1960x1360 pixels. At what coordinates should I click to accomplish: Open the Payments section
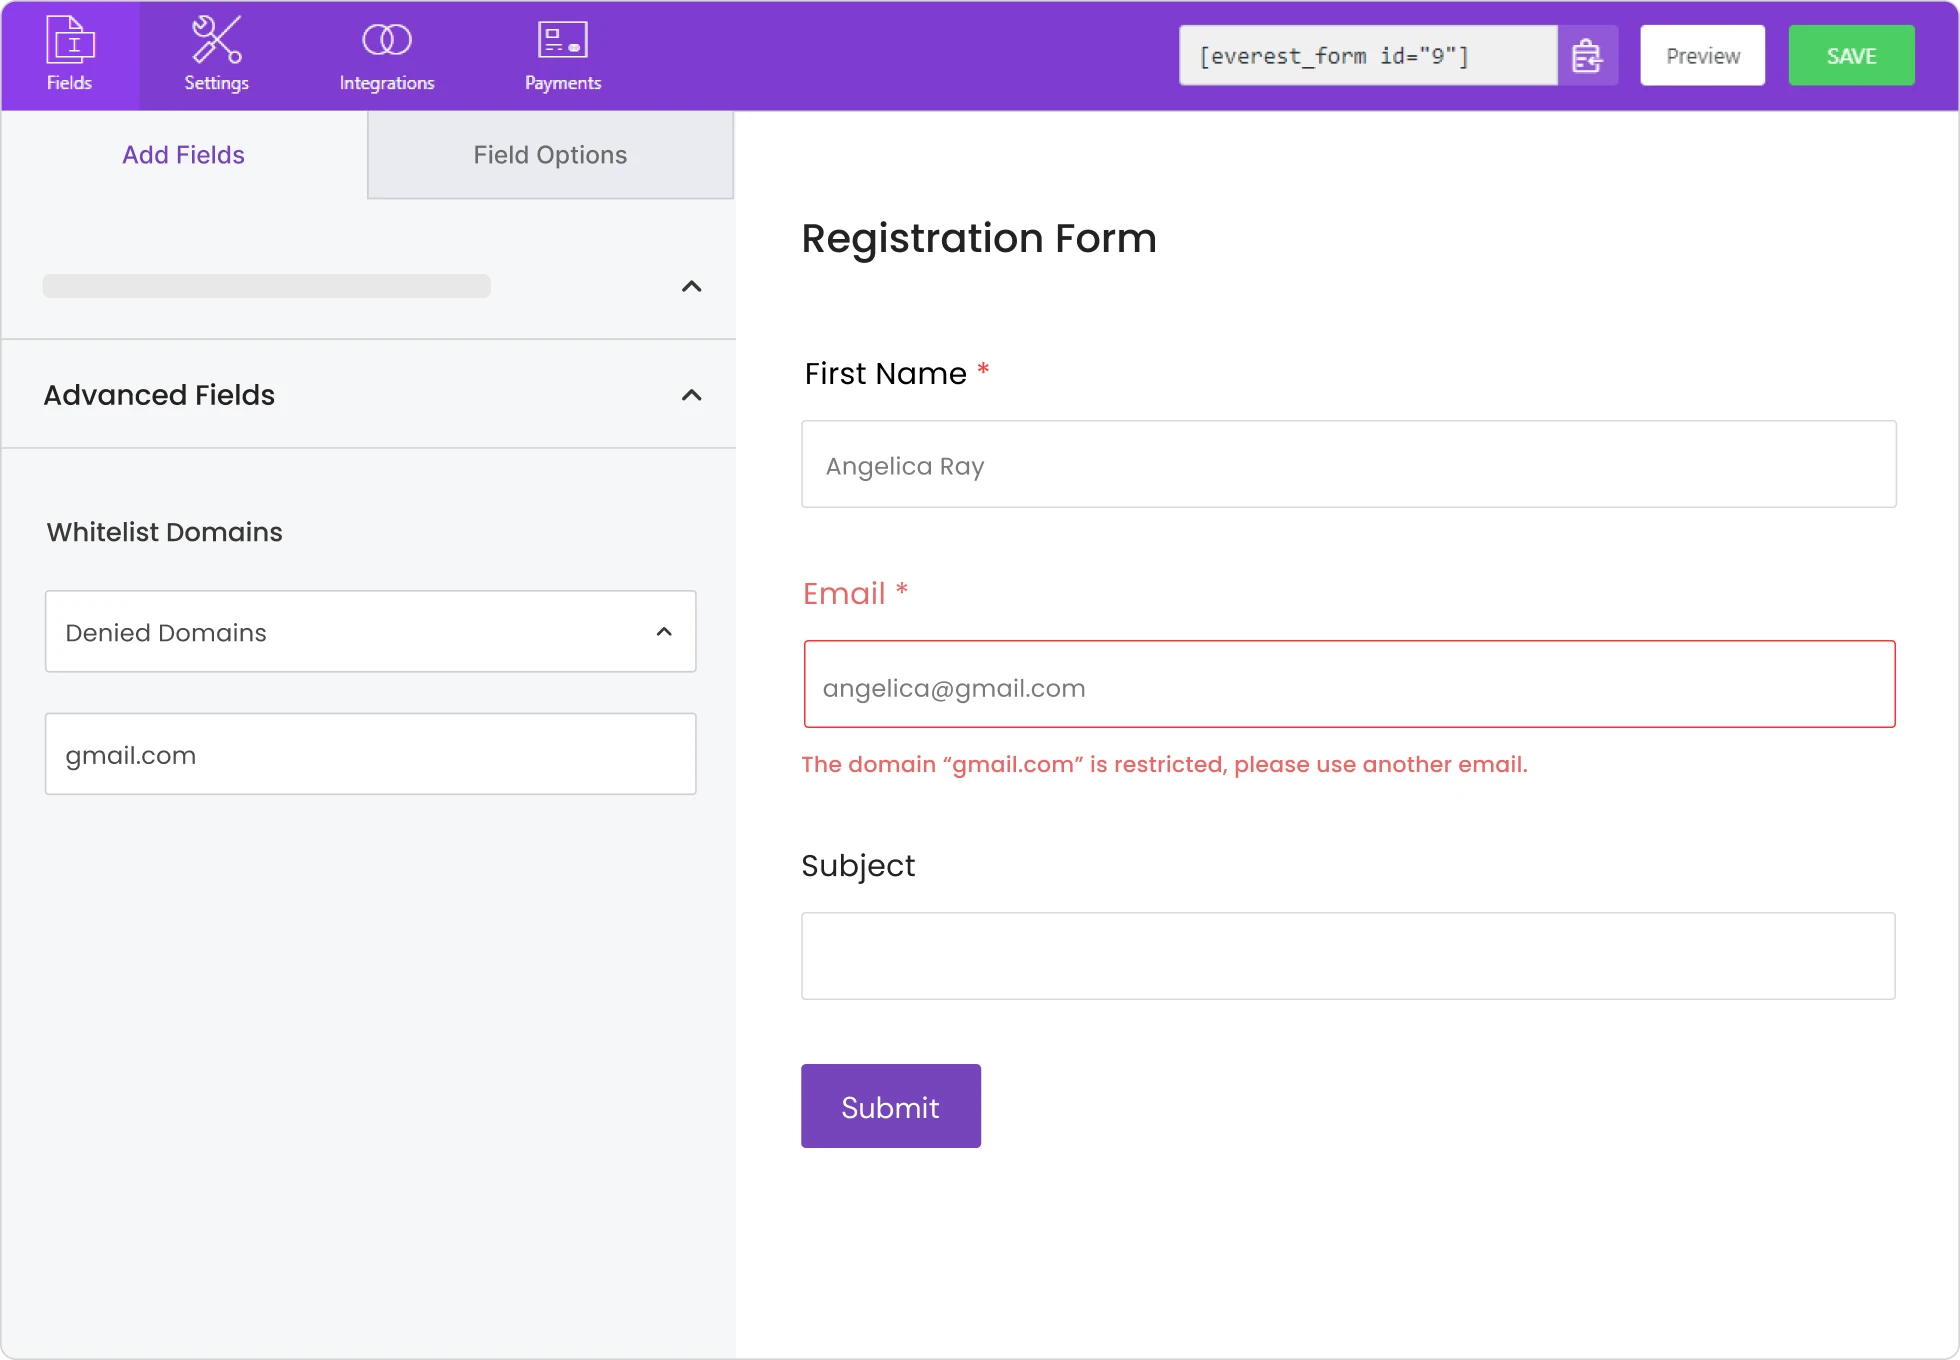(562, 55)
